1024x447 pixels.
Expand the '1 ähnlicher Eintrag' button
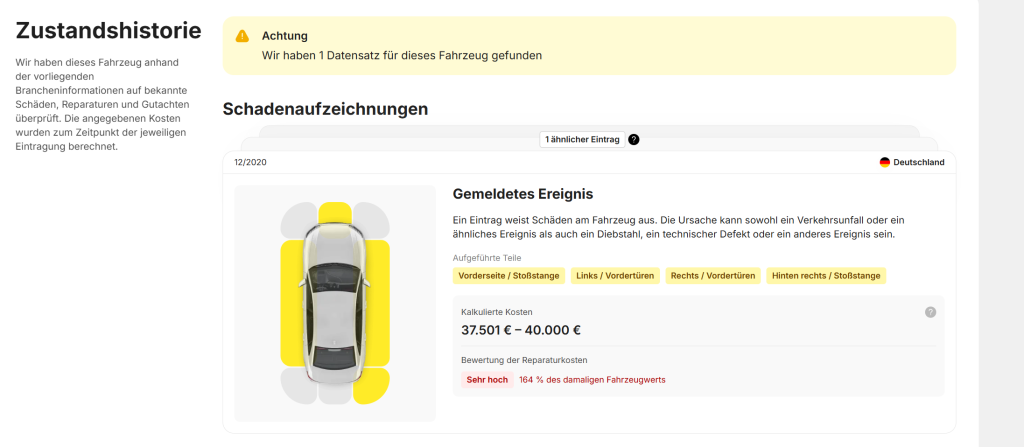(583, 139)
